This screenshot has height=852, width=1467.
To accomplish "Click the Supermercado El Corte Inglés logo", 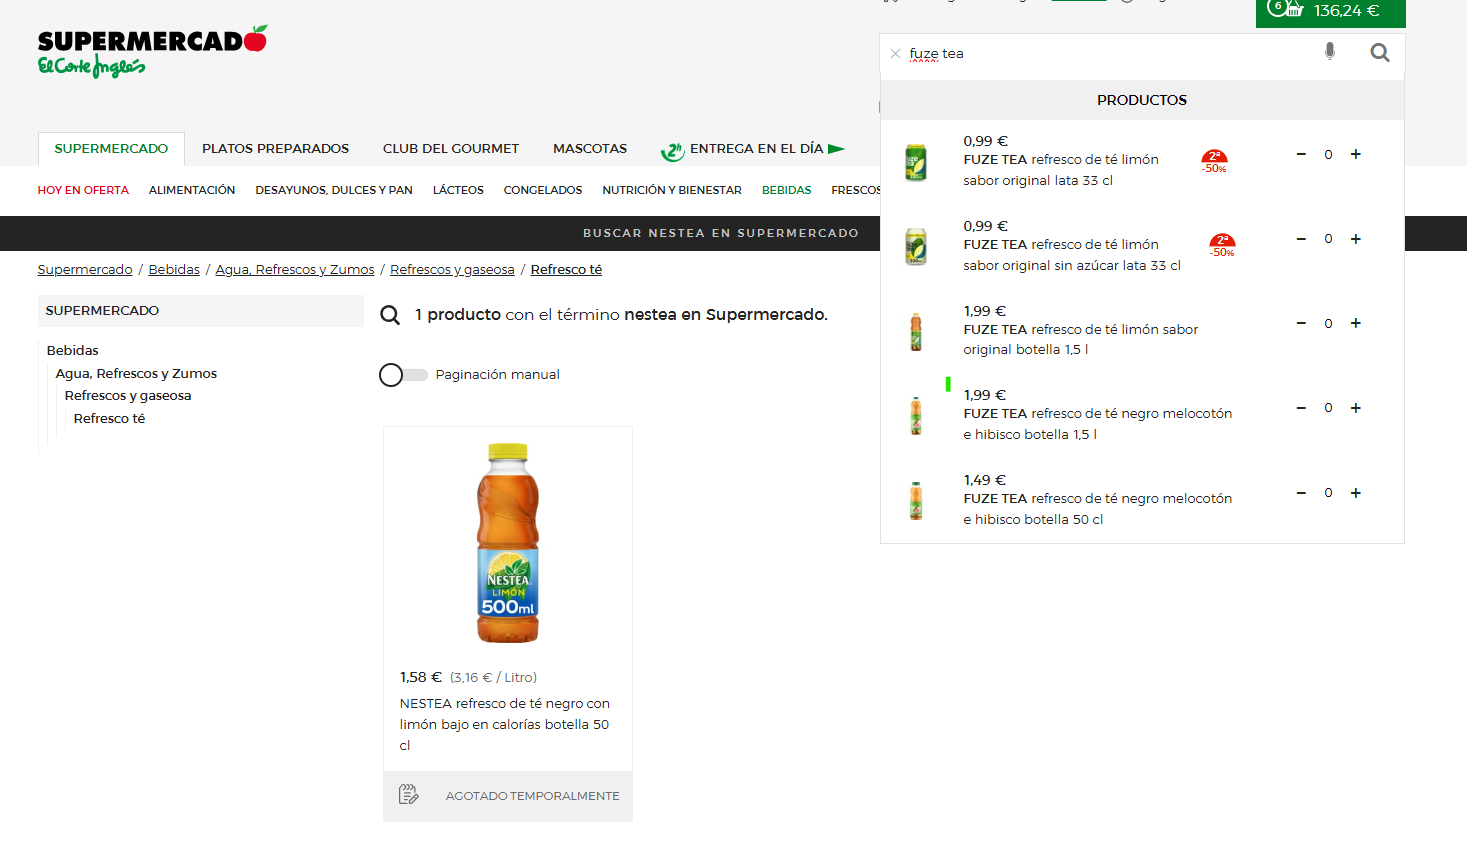I will pyautogui.click(x=152, y=52).
